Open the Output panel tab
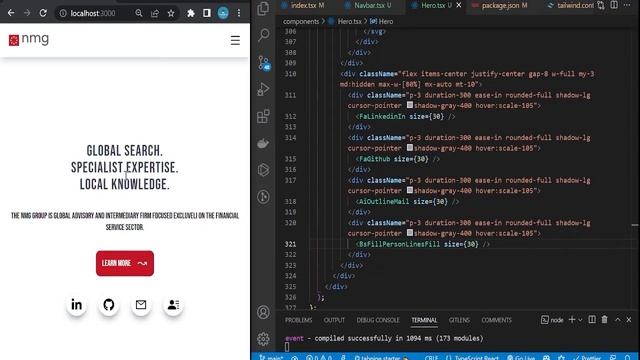This screenshot has height=360, width=640. (334, 320)
